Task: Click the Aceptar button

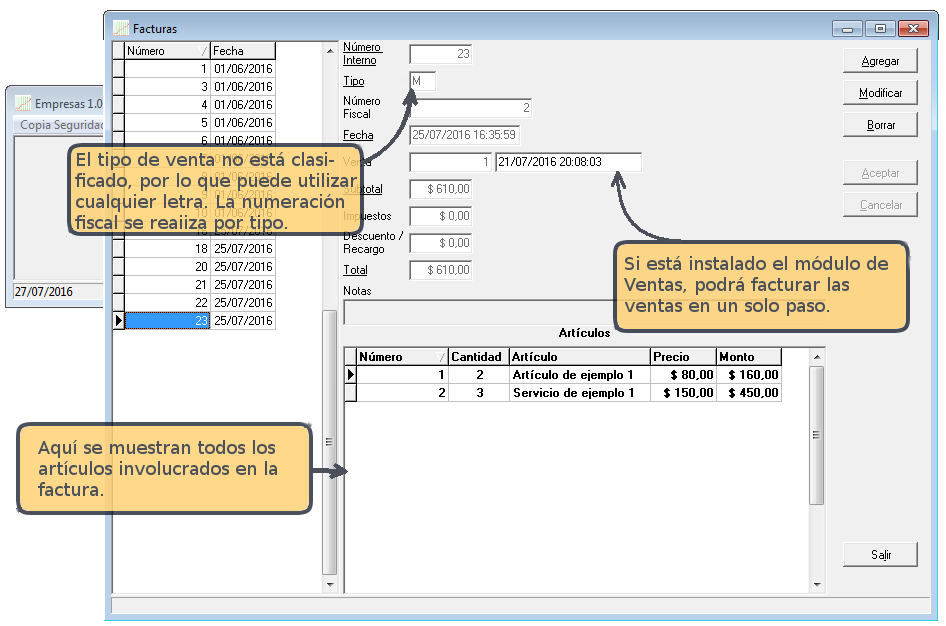Action: 880,173
